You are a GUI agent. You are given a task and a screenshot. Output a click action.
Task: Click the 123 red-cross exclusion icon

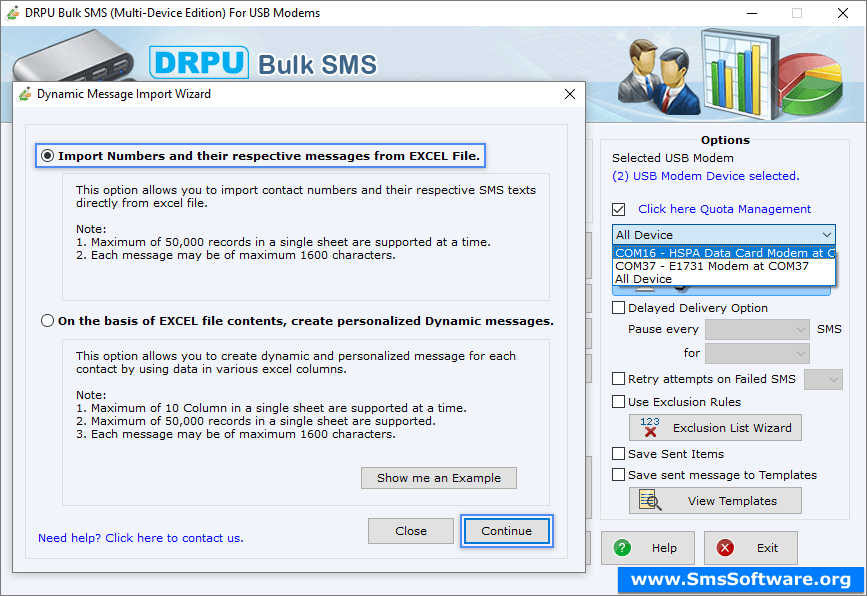[650, 427]
